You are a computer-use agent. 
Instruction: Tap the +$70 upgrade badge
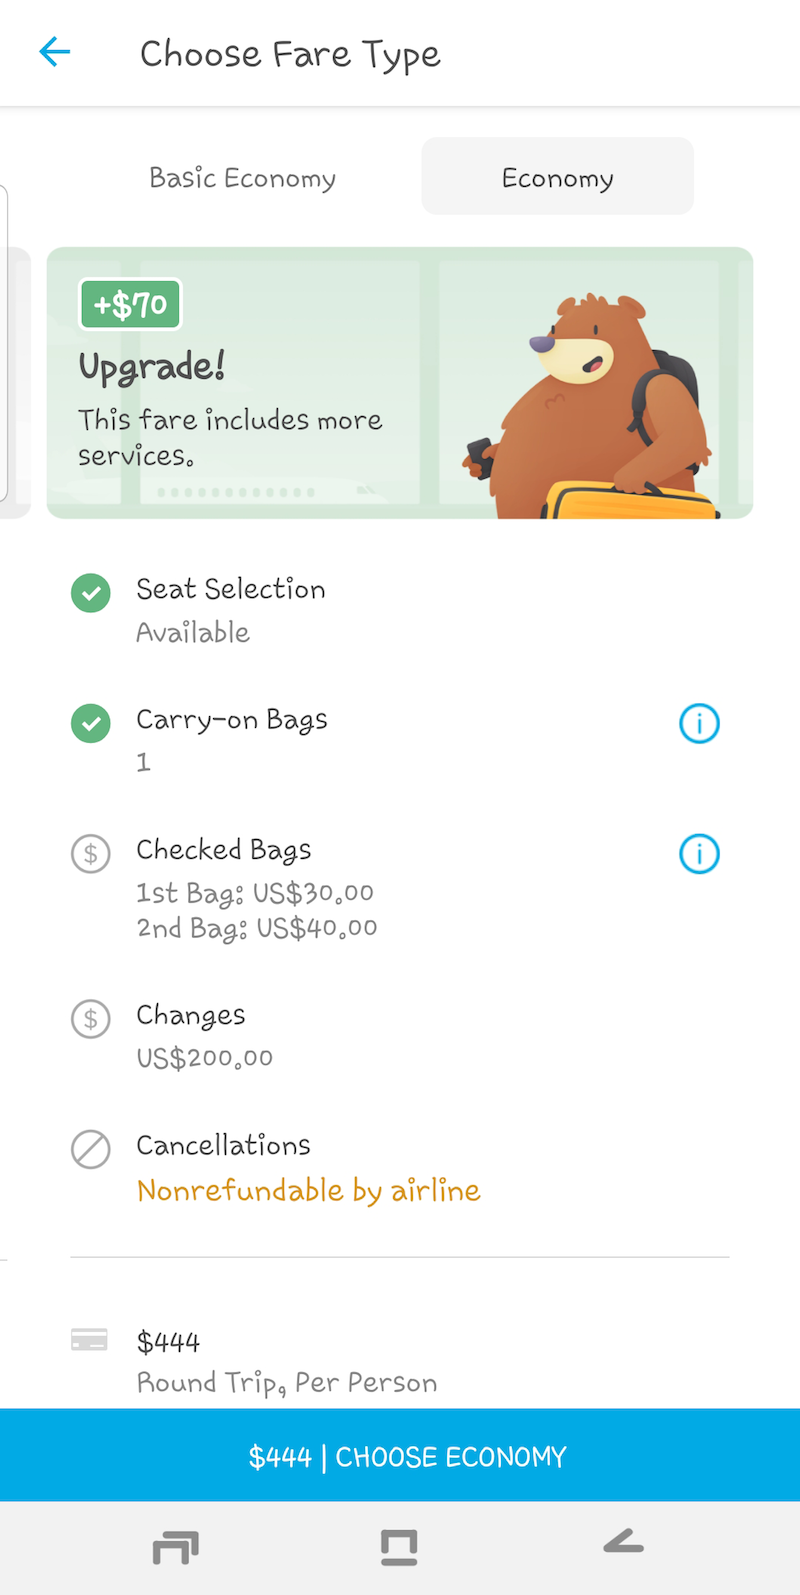tap(130, 304)
